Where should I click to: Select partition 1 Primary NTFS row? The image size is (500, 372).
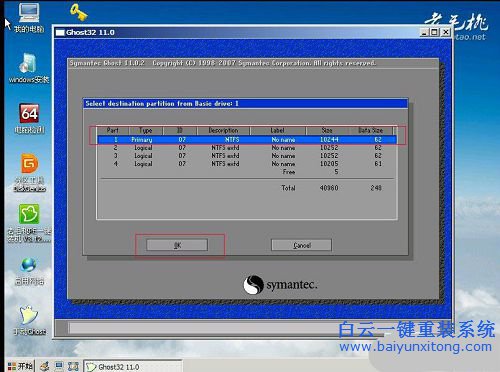[247, 140]
